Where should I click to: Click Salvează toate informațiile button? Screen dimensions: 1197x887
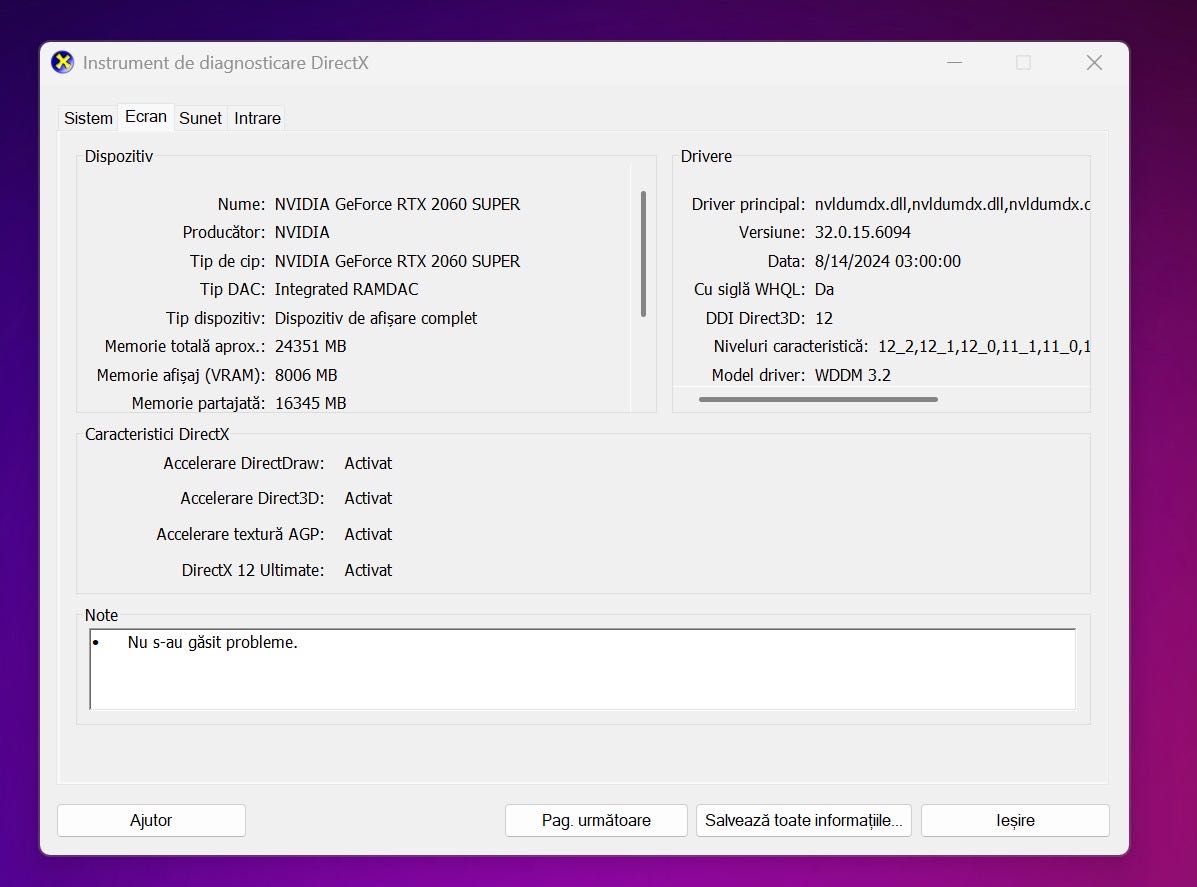click(804, 821)
